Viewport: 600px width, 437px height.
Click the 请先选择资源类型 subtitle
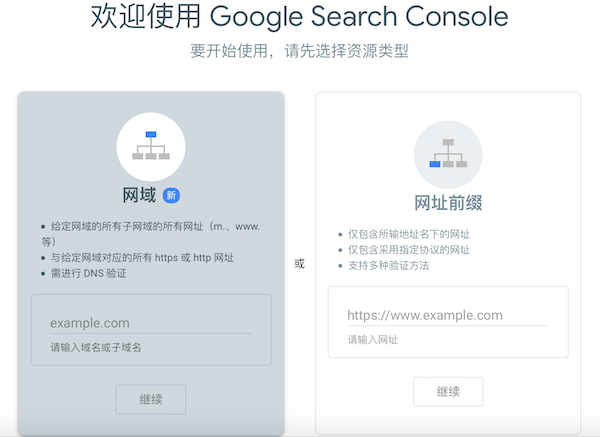pos(299,51)
